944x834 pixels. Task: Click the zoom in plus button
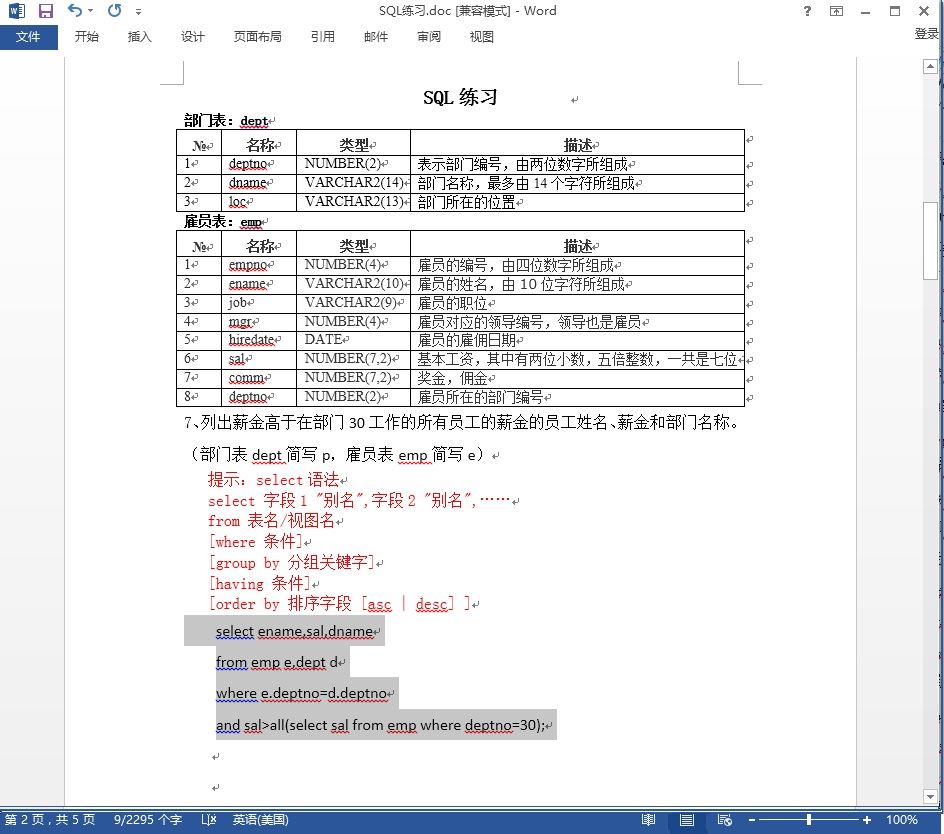tap(866, 820)
